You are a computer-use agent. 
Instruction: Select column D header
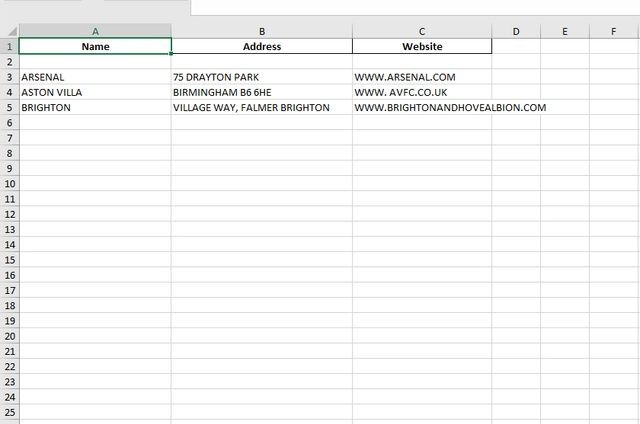click(516, 31)
